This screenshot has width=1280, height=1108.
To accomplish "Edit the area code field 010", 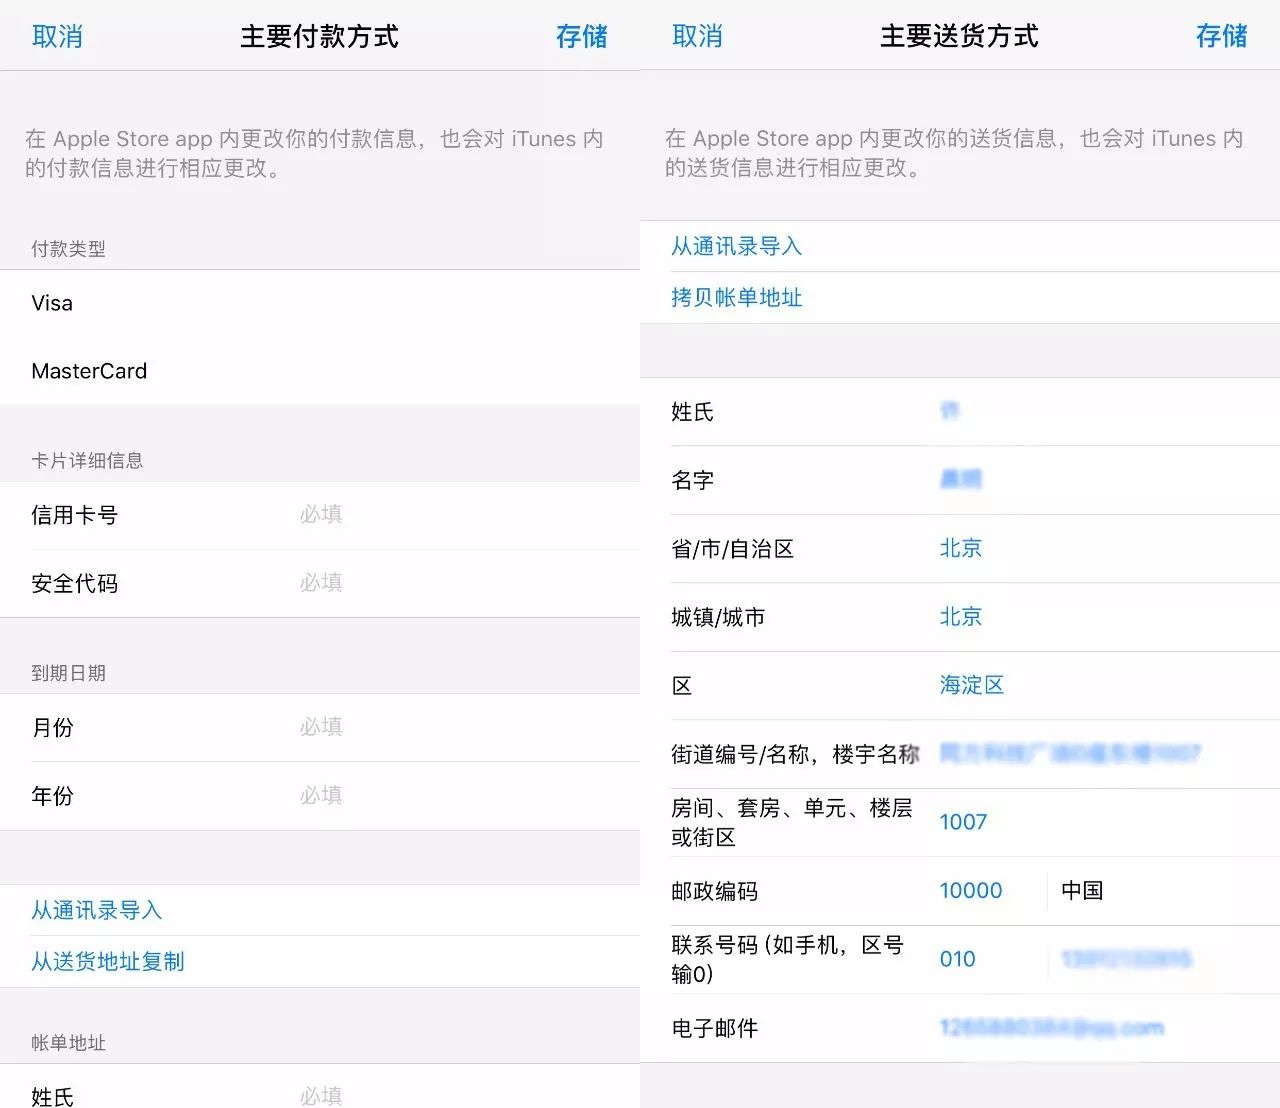I will point(957,959).
